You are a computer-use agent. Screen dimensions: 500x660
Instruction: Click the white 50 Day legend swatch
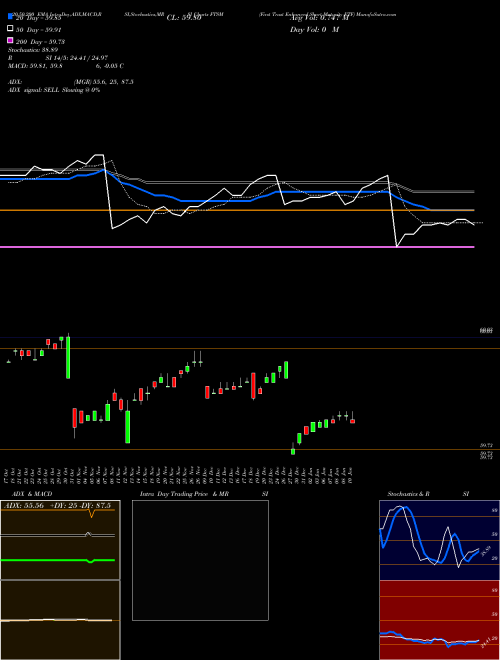(x=10, y=29)
